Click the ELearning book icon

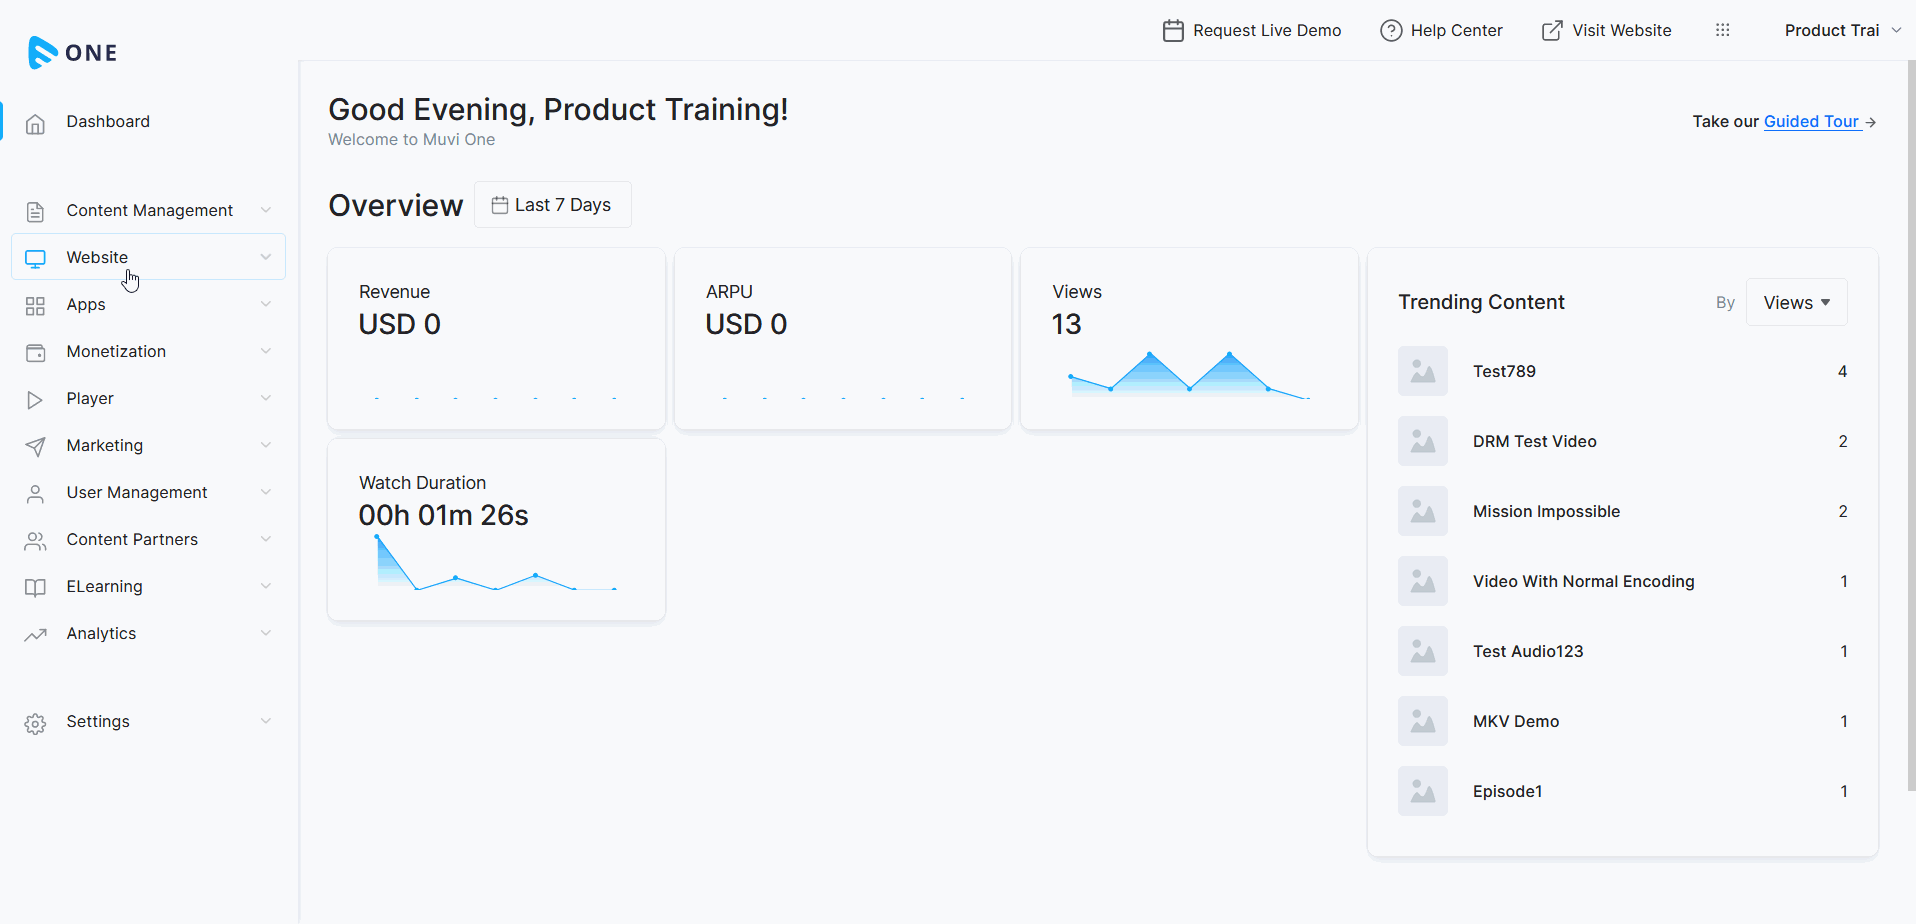point(35,588)
